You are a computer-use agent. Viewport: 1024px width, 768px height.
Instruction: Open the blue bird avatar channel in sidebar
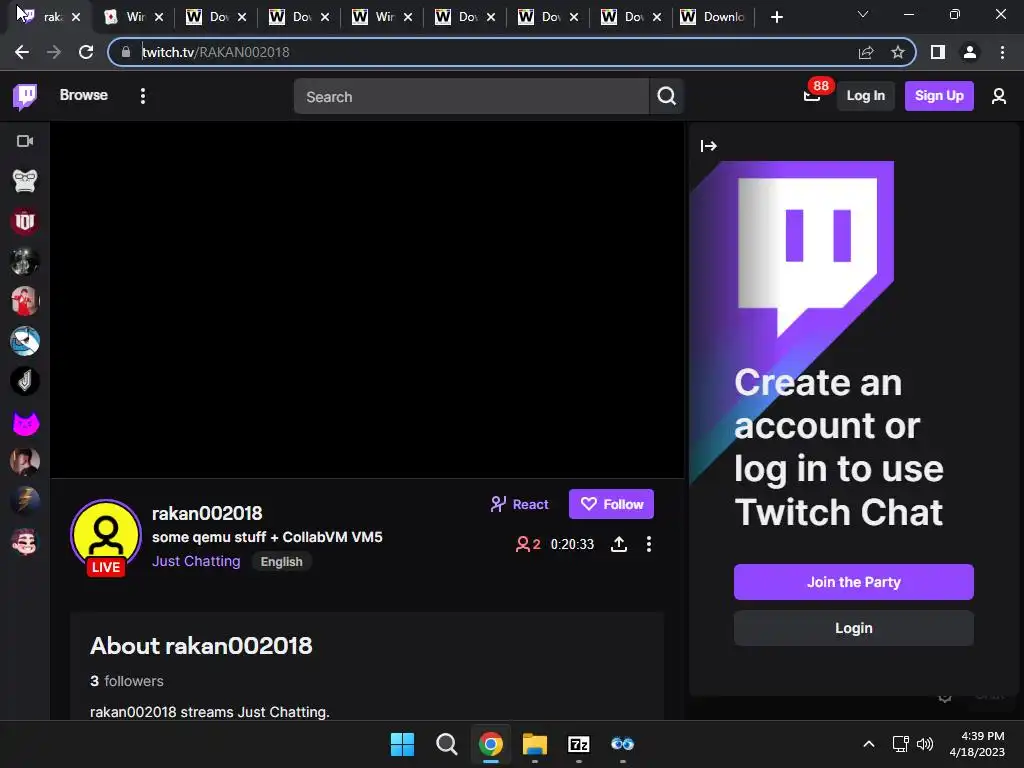click(x=25, y=342)
